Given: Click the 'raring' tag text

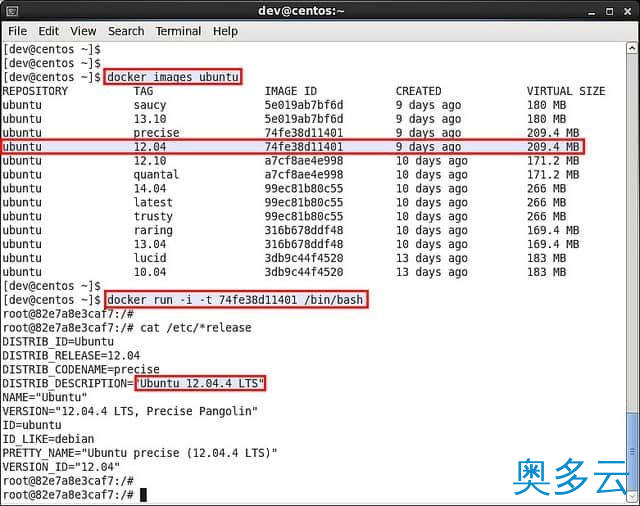Looking at the screenshot, I should [x=153, y=231].
